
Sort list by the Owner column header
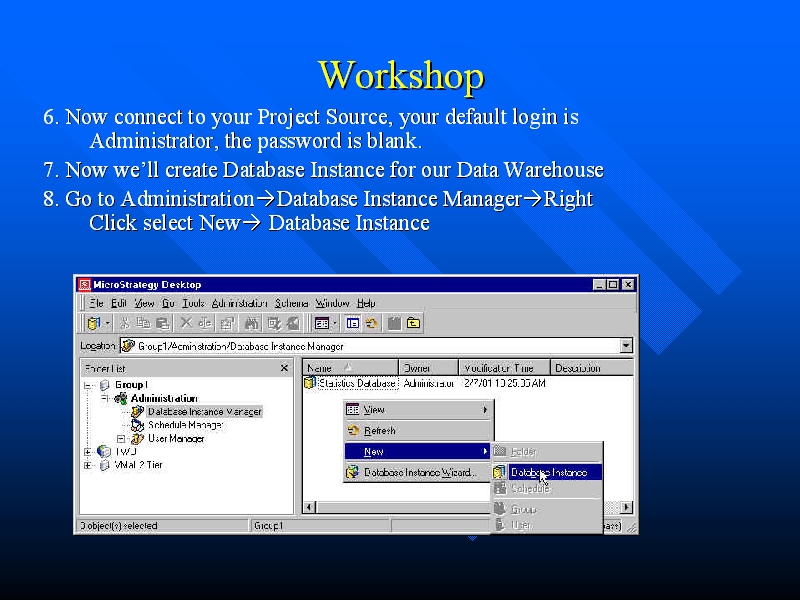coord(428,368)
